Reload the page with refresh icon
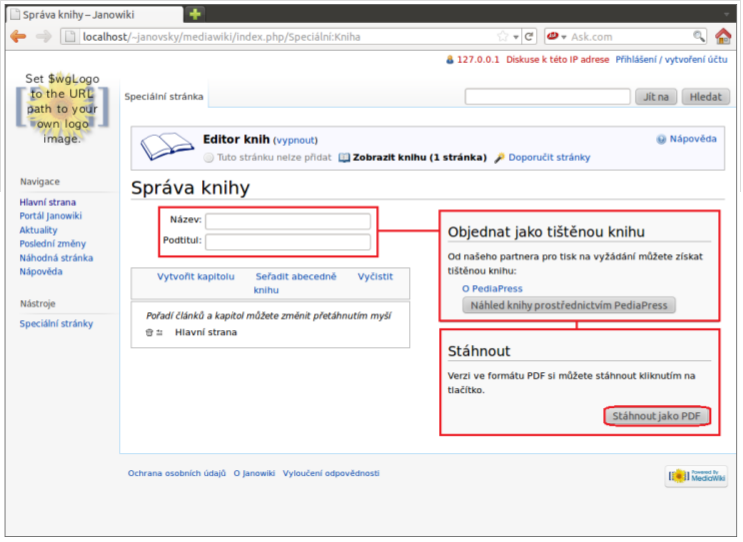The width and height of the screenshot is (743, 542). [x=529, y=36]
